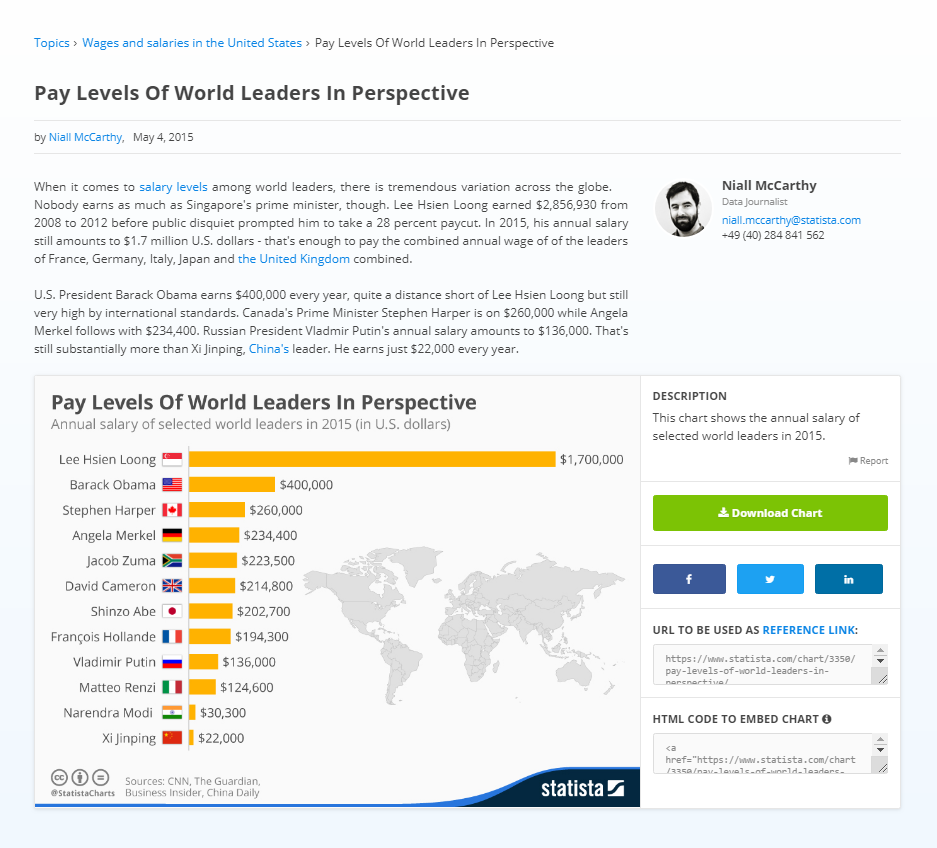Click the Narendra Modi name label
This screenshot has height=848, width=937.
(x=108, y=713)
